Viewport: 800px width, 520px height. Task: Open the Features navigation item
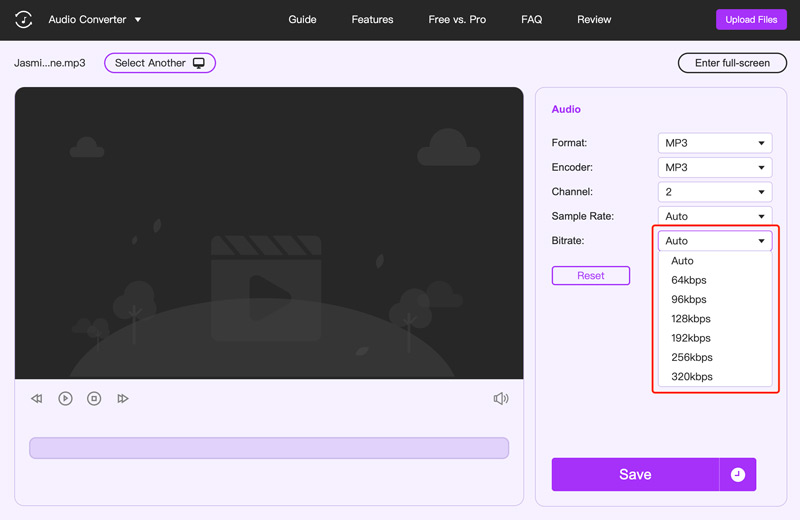[372, 19]
